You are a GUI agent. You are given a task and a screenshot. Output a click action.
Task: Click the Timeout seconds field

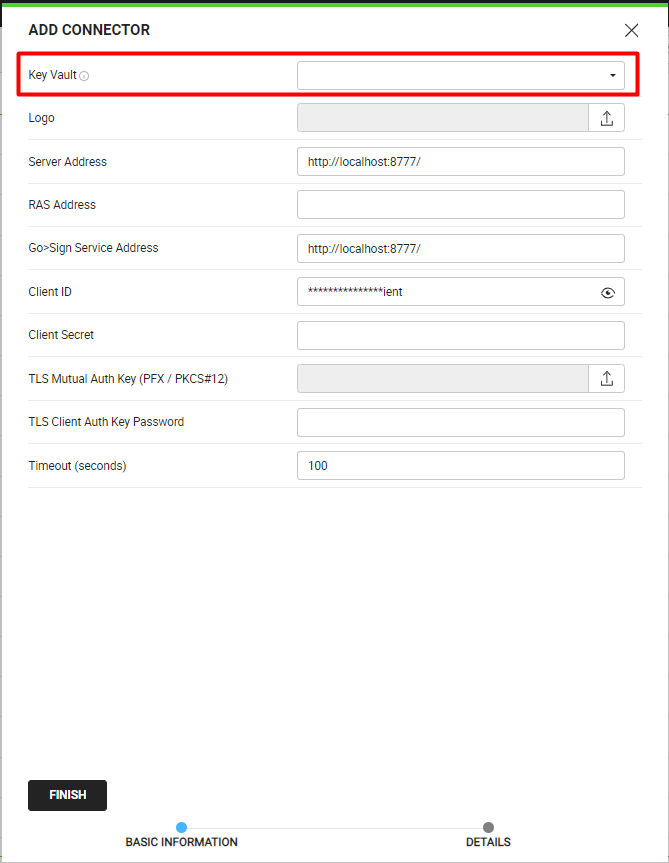click(x=460, y=466)
